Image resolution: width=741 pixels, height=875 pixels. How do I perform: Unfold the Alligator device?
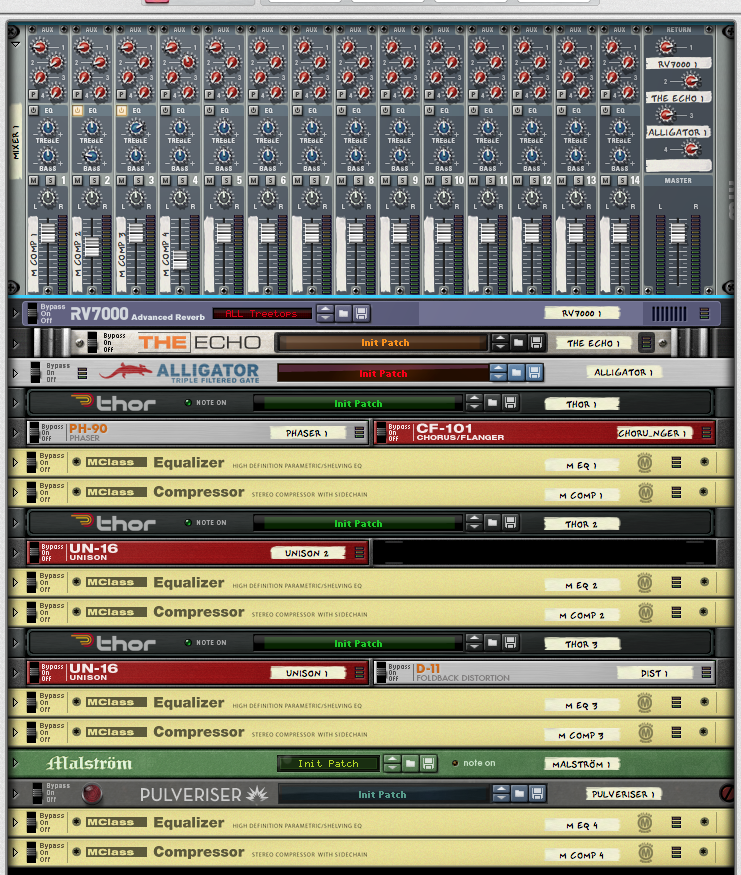point(16,373)
